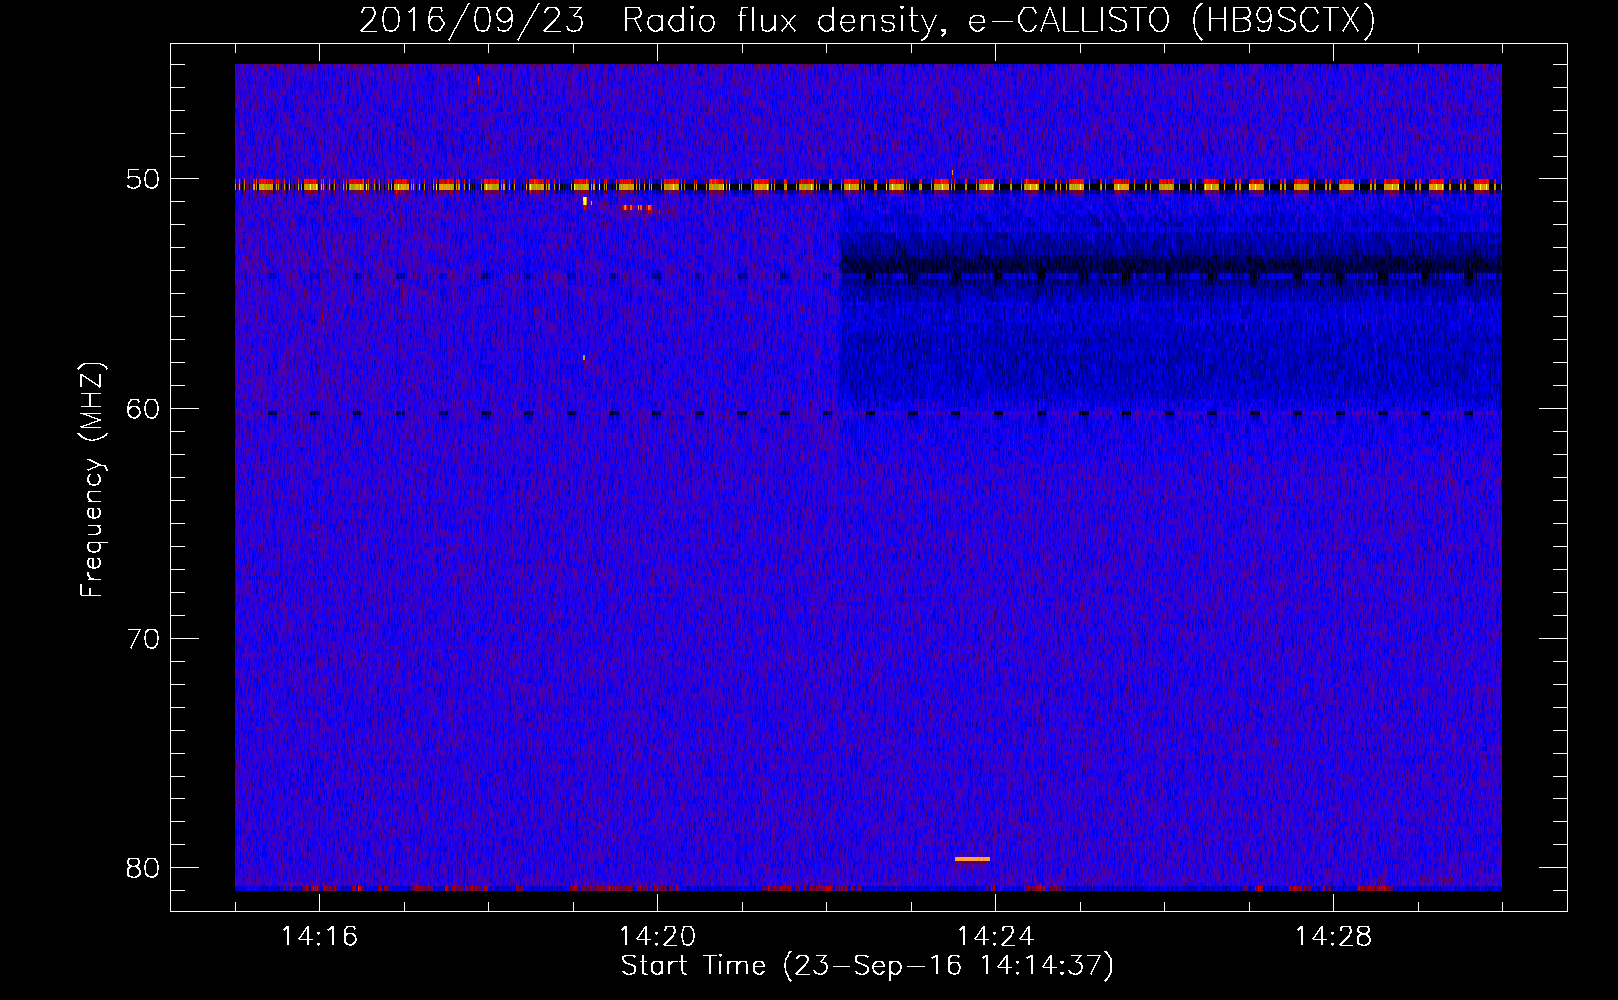
Task: Select the 14:20 time tick label
Action: click(x=657, y=937)
